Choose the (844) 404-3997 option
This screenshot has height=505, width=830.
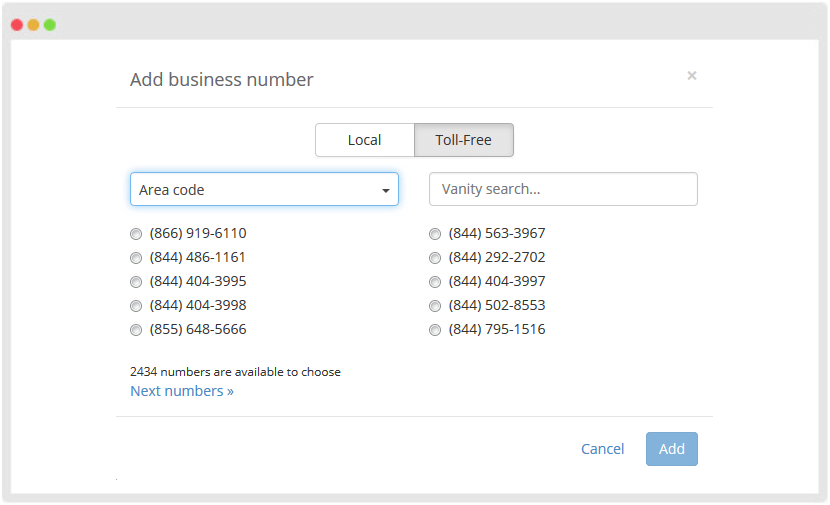pyautogui.click(x=435, y=282)
